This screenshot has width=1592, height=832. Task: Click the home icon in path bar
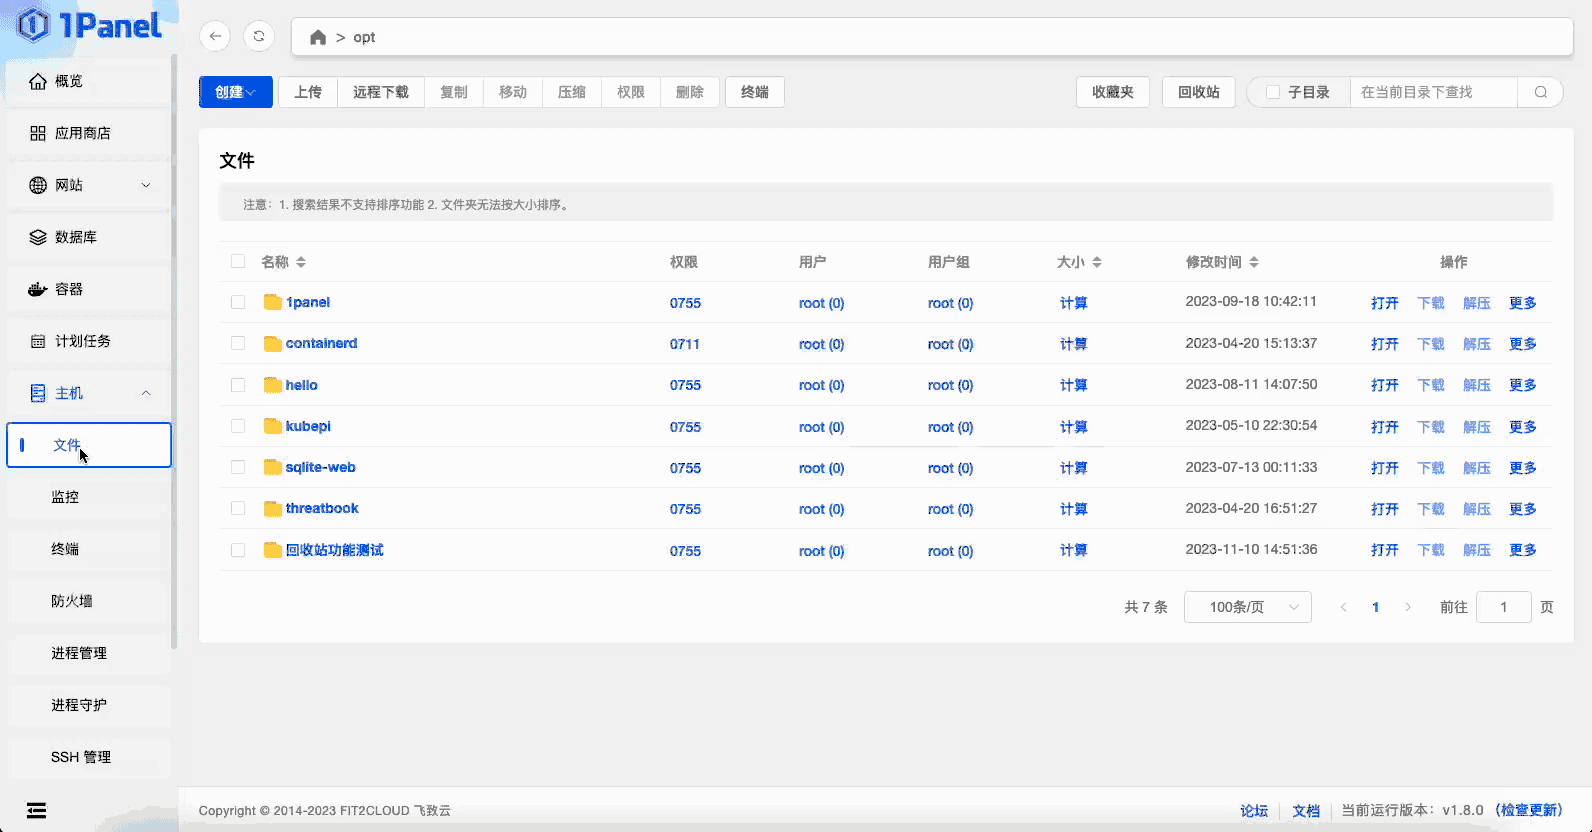tap(318, 37)
